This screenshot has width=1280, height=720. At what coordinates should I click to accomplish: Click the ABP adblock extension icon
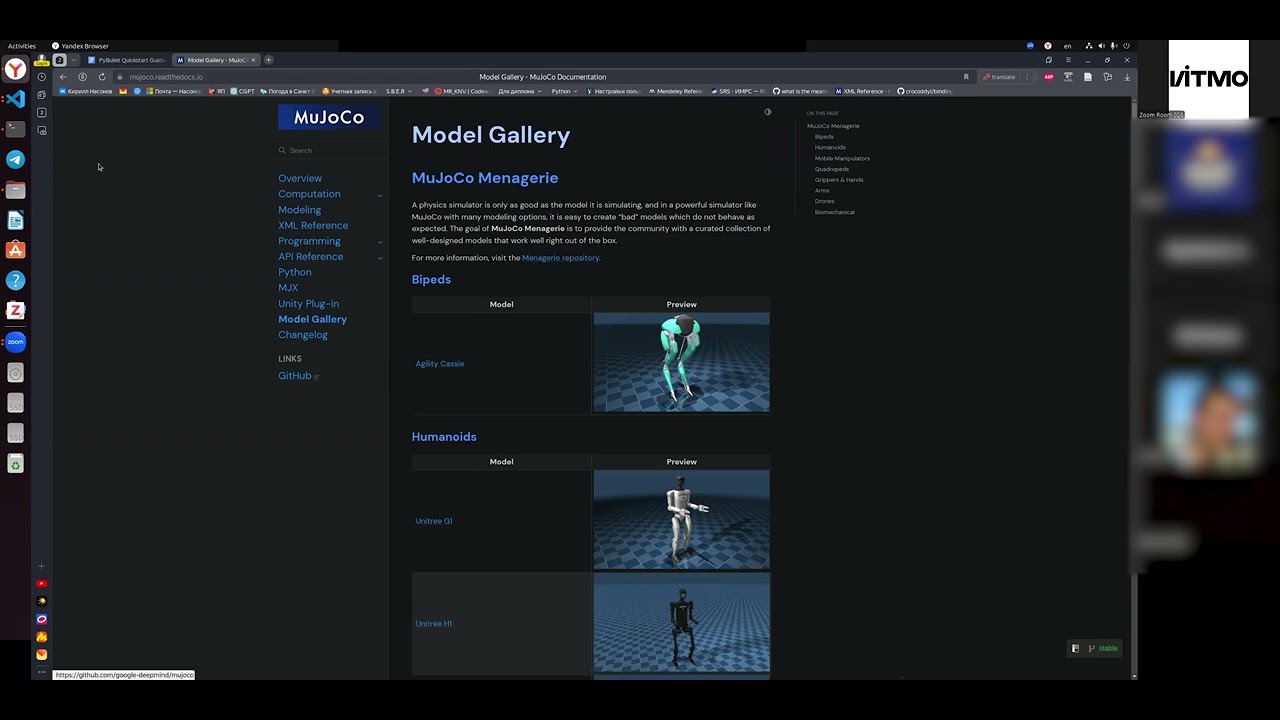coord(1048,77)
